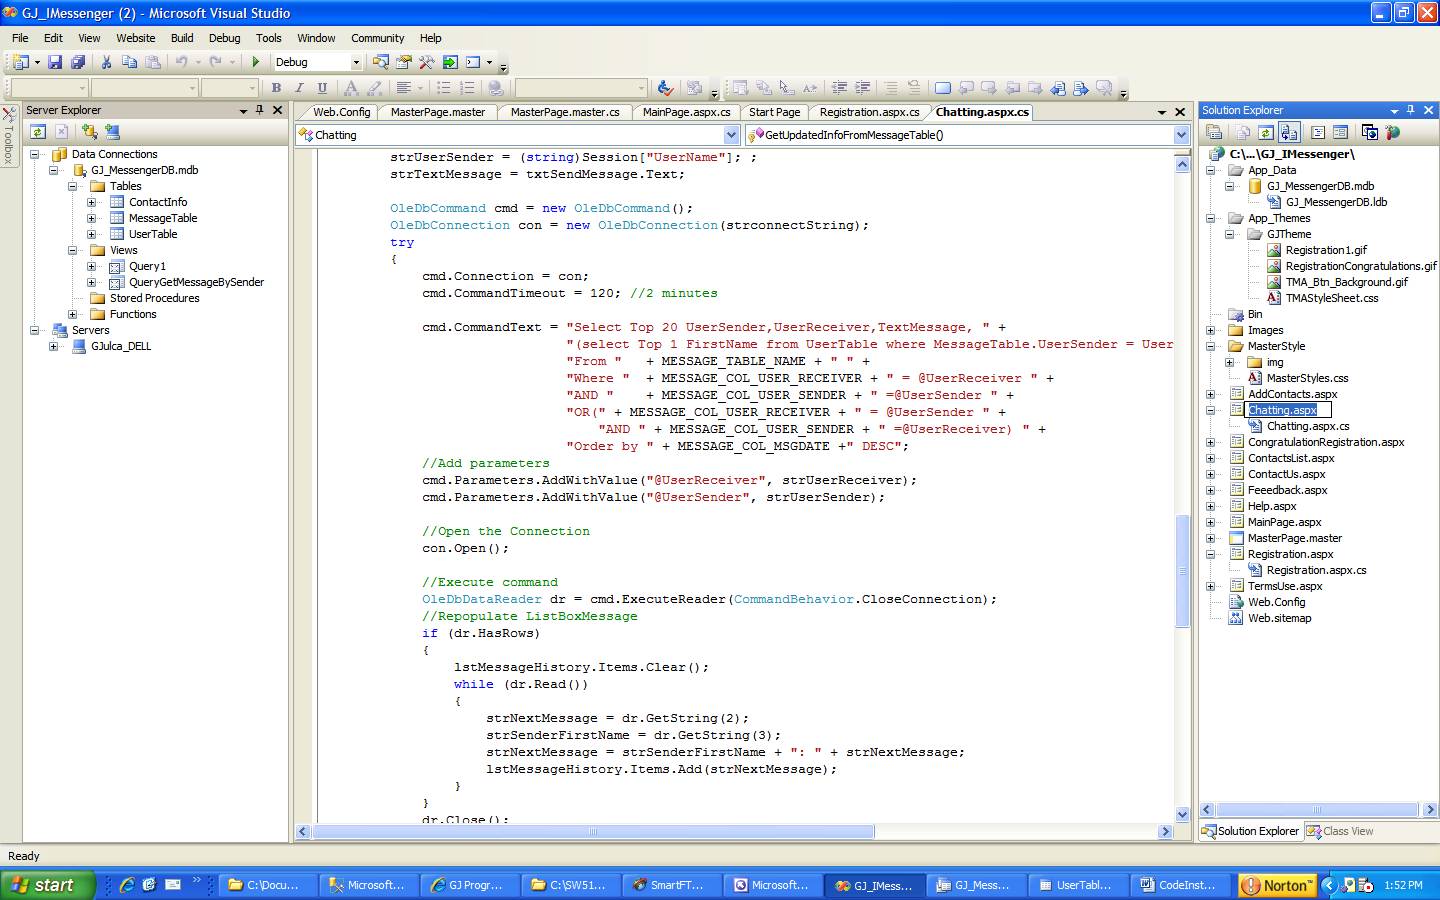Open the GetUpdatedInfoFromMessageTable member dropdown
Screen dimensions: 1440x900
pos(1181,135)
